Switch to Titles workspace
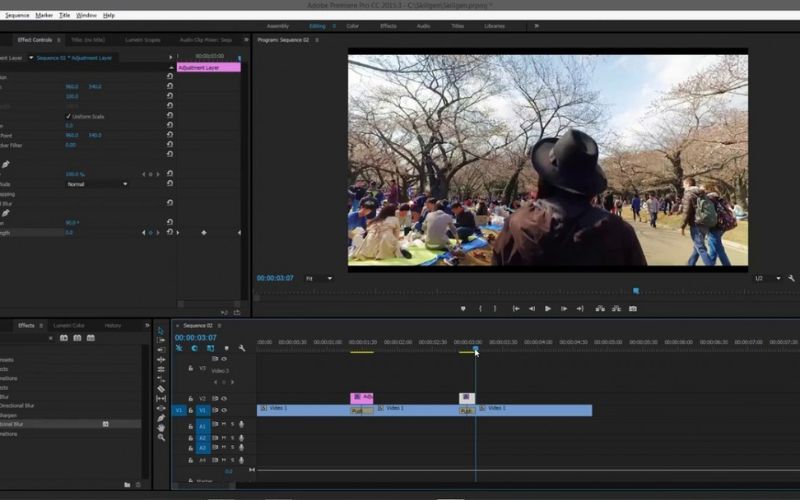This screenshot has height=500, width=800. (457, 26)
